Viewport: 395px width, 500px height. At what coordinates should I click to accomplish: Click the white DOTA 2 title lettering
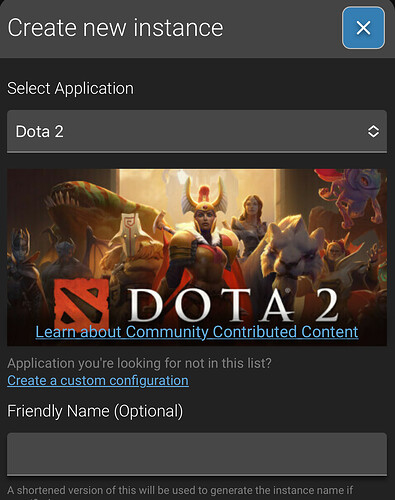tap(233, 305)
